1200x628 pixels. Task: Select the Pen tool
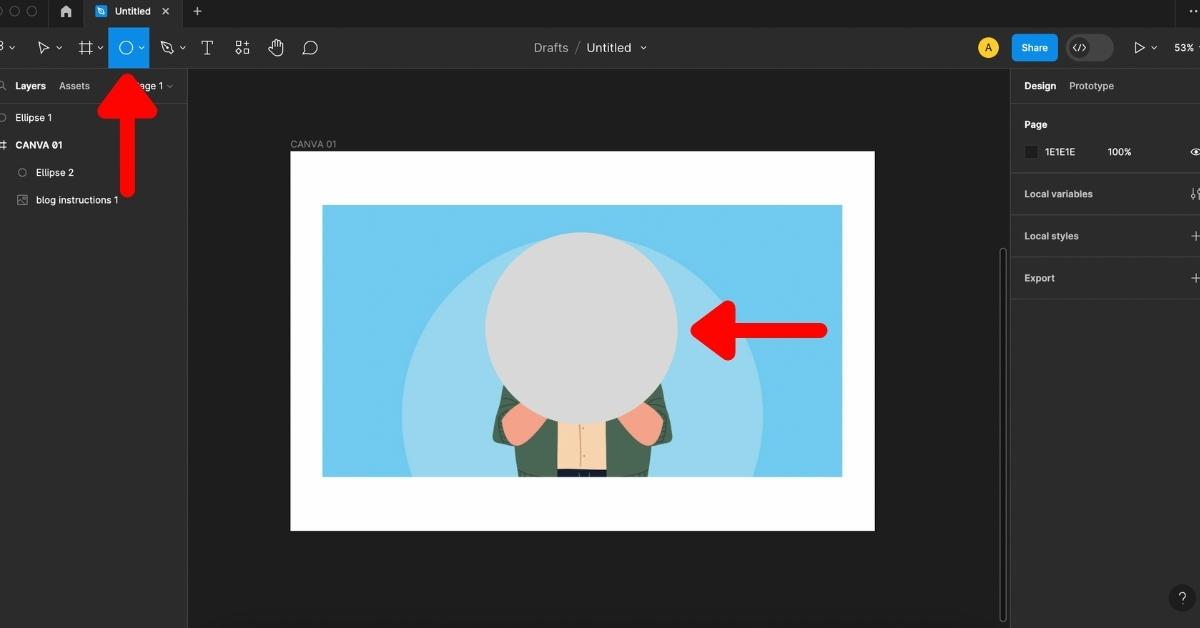[167, 48]
